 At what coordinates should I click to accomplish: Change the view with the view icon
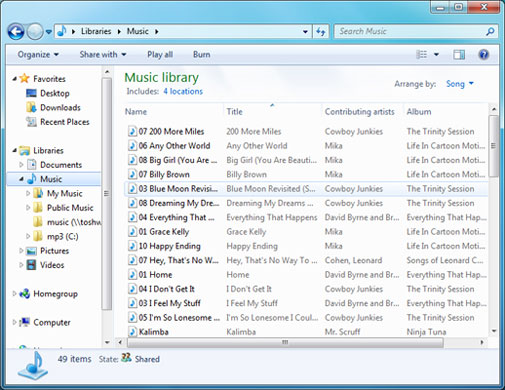pyautogui.click(x=422, y=54)
